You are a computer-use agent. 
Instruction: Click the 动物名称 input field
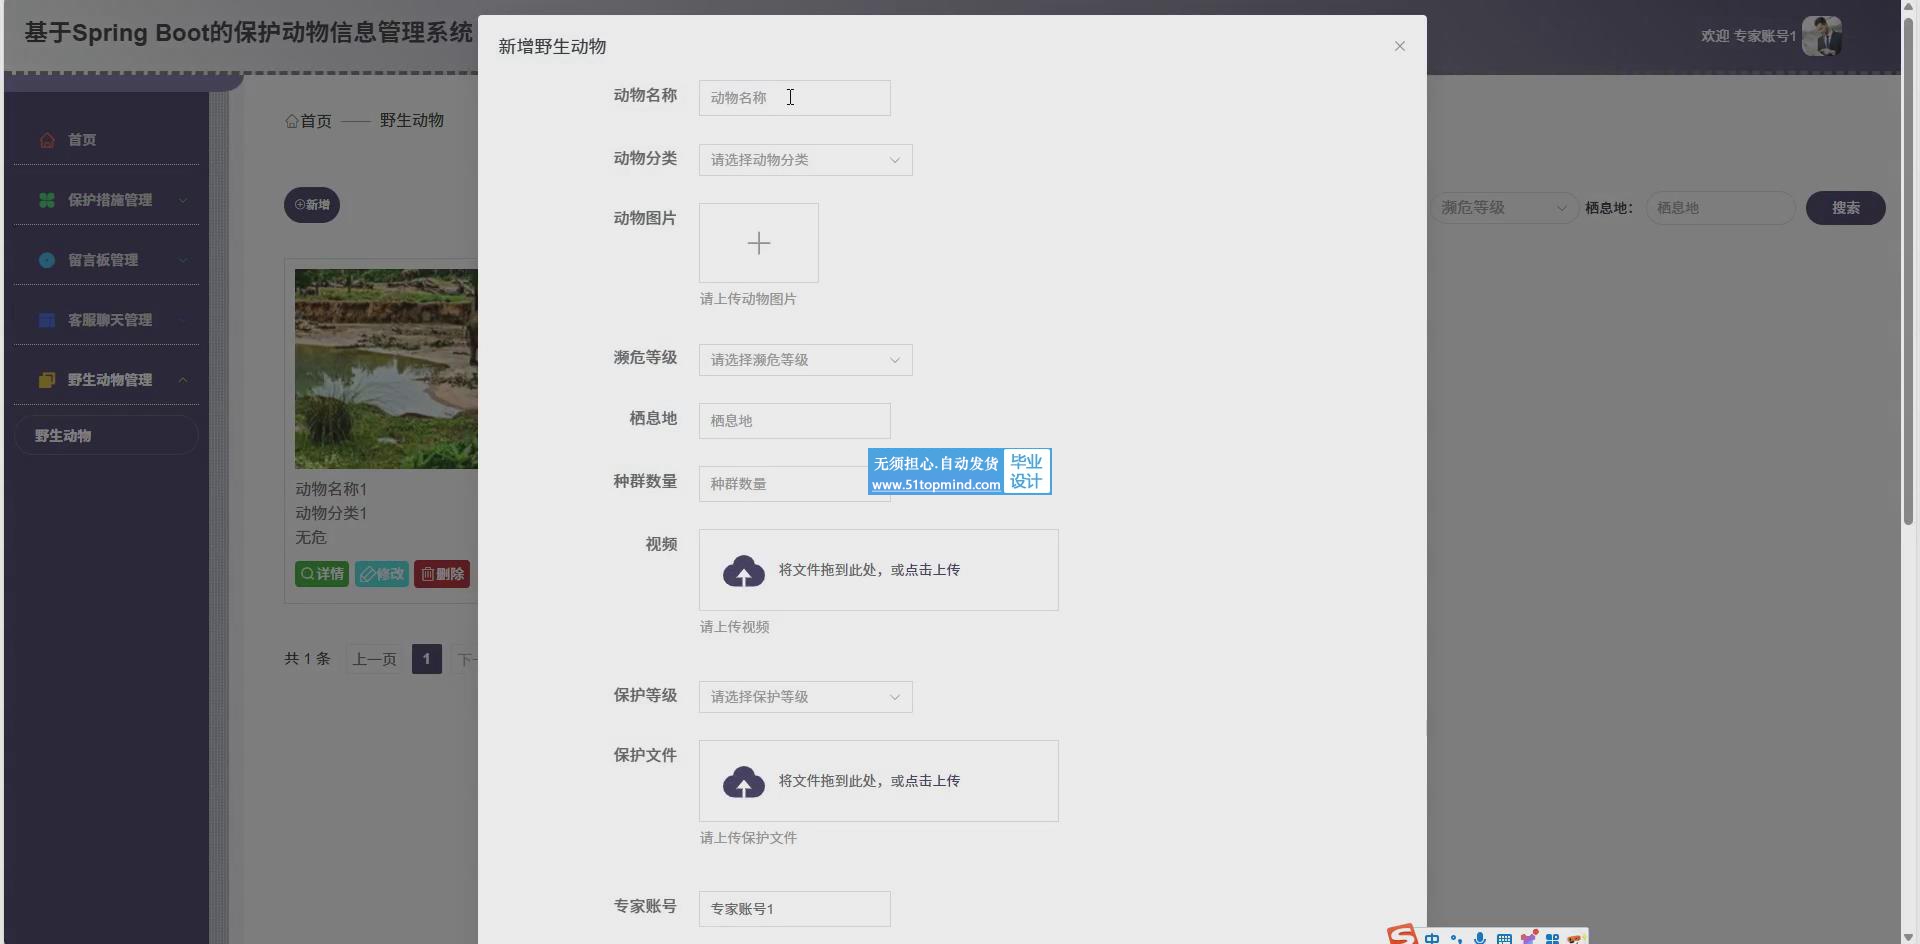(x=794, y=98)
